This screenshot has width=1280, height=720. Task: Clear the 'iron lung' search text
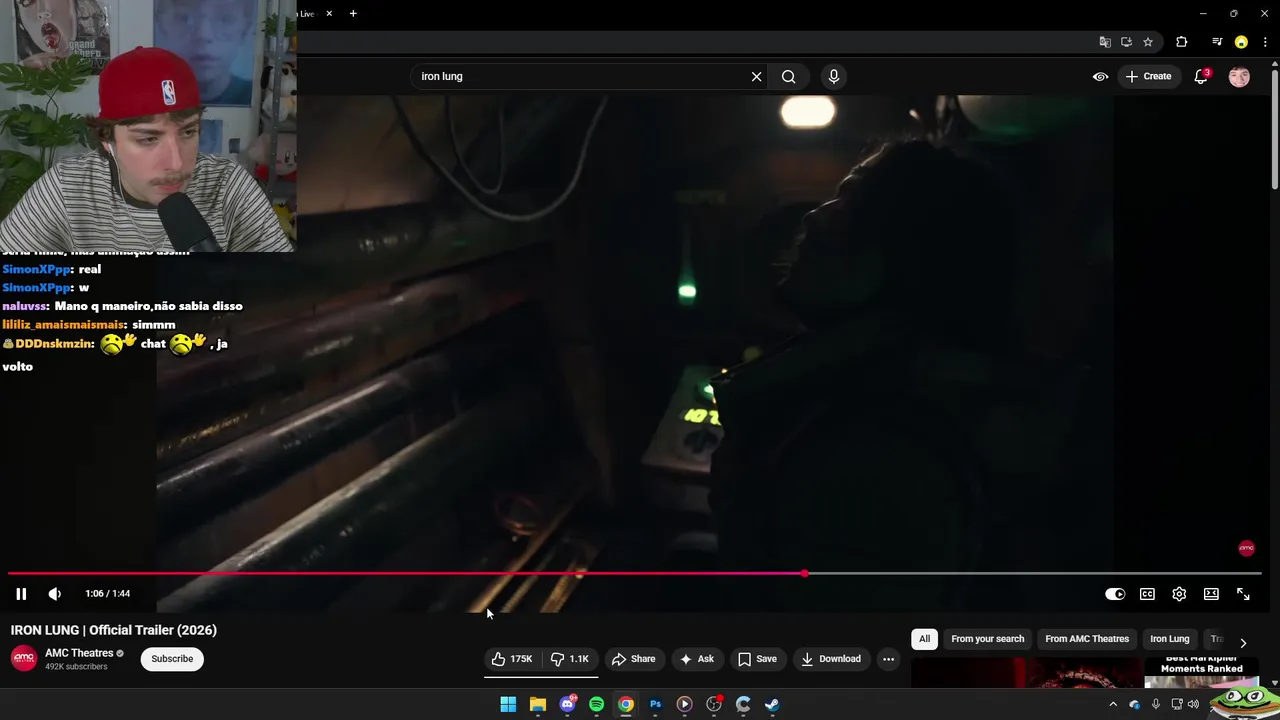point(757,76)
